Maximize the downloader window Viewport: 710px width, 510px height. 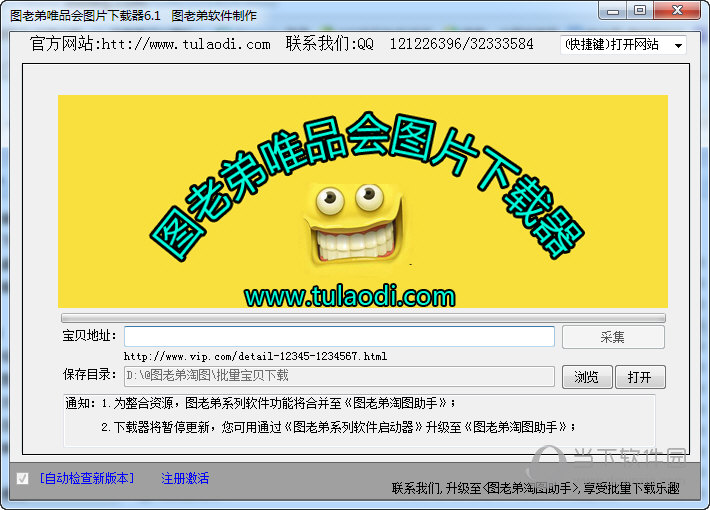(640, 10)
